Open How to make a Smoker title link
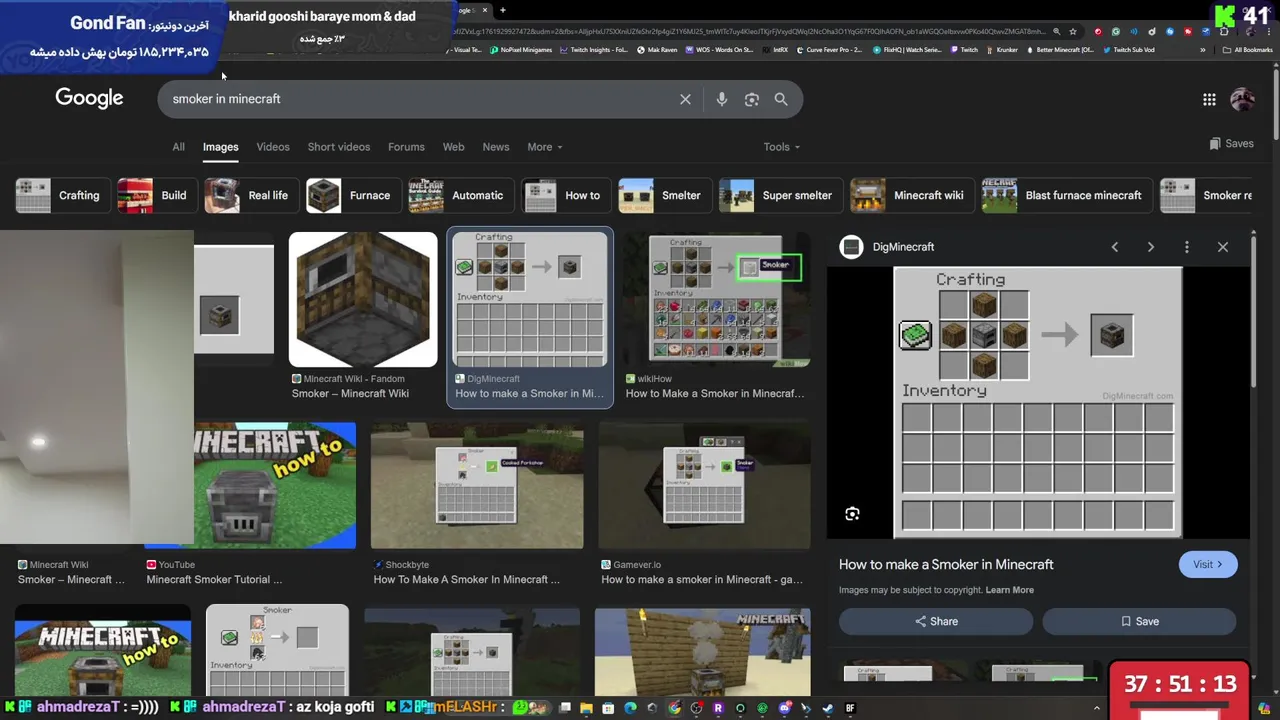This screenshot has width=1280, height=720. tap(946, 564)
